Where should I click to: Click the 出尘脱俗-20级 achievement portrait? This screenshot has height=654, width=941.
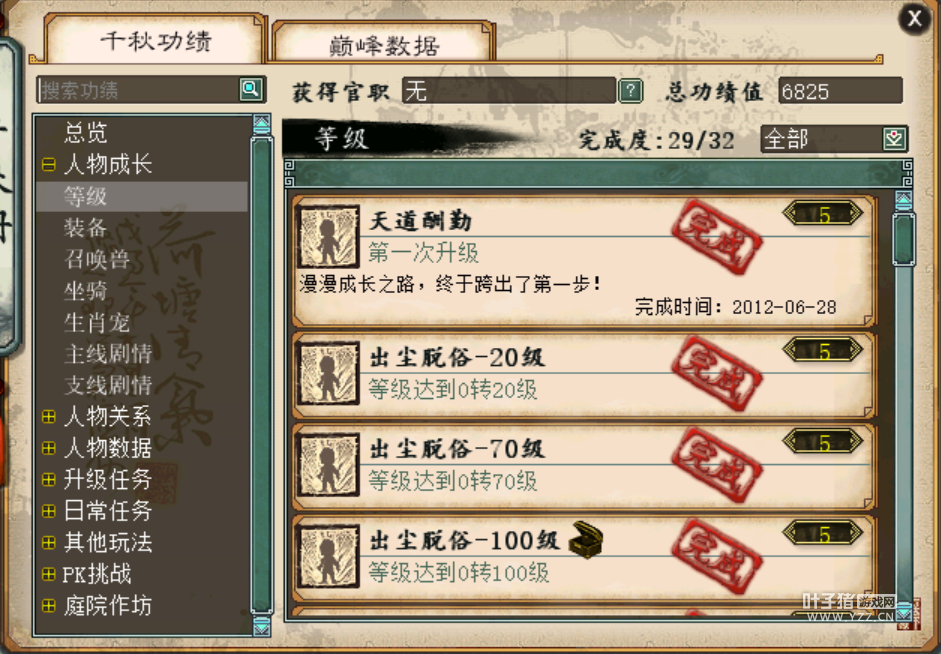point(328,373)
